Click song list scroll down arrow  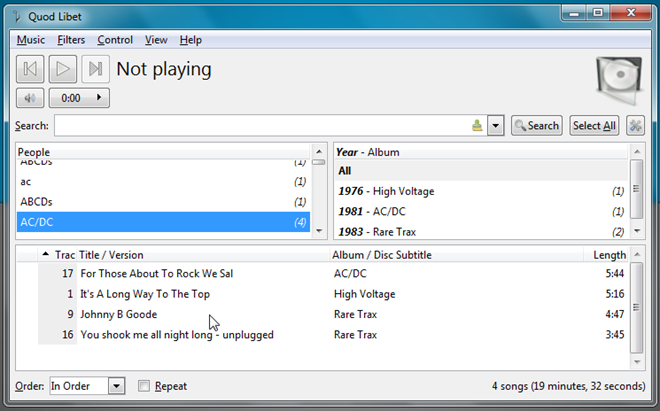(x=637, y=362)
